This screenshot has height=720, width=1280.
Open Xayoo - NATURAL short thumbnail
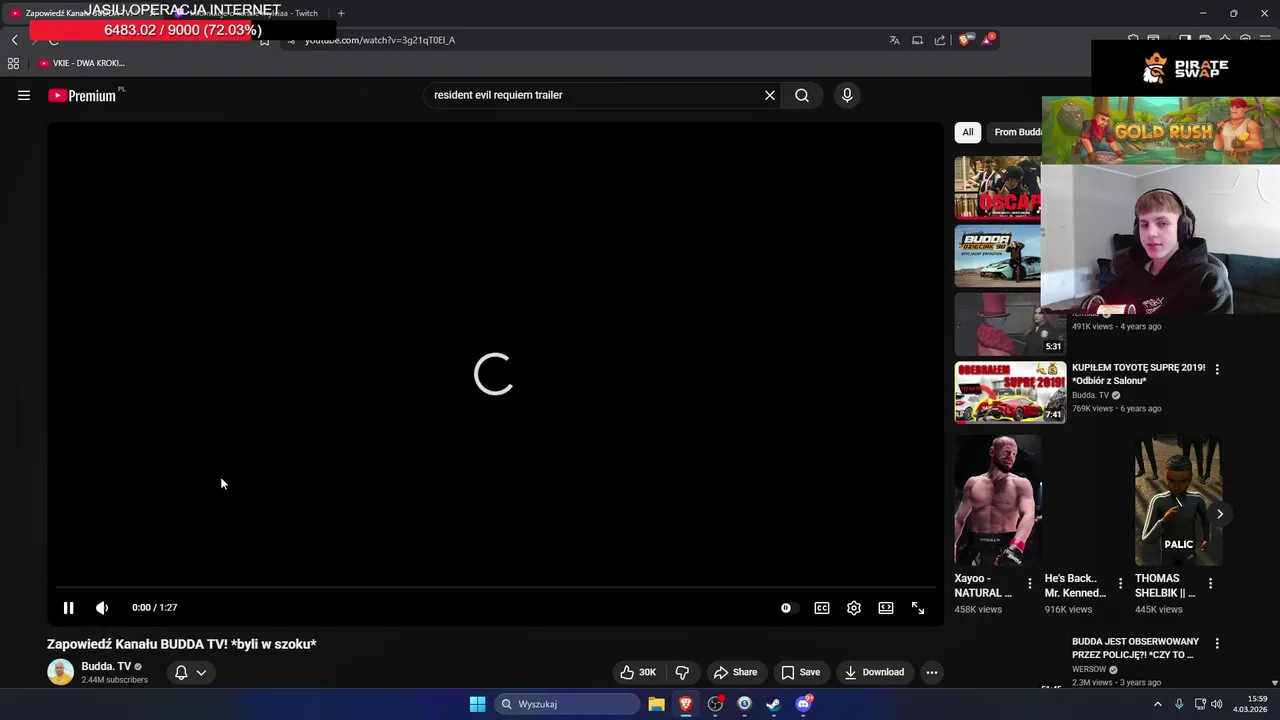(x=997, y=500)
